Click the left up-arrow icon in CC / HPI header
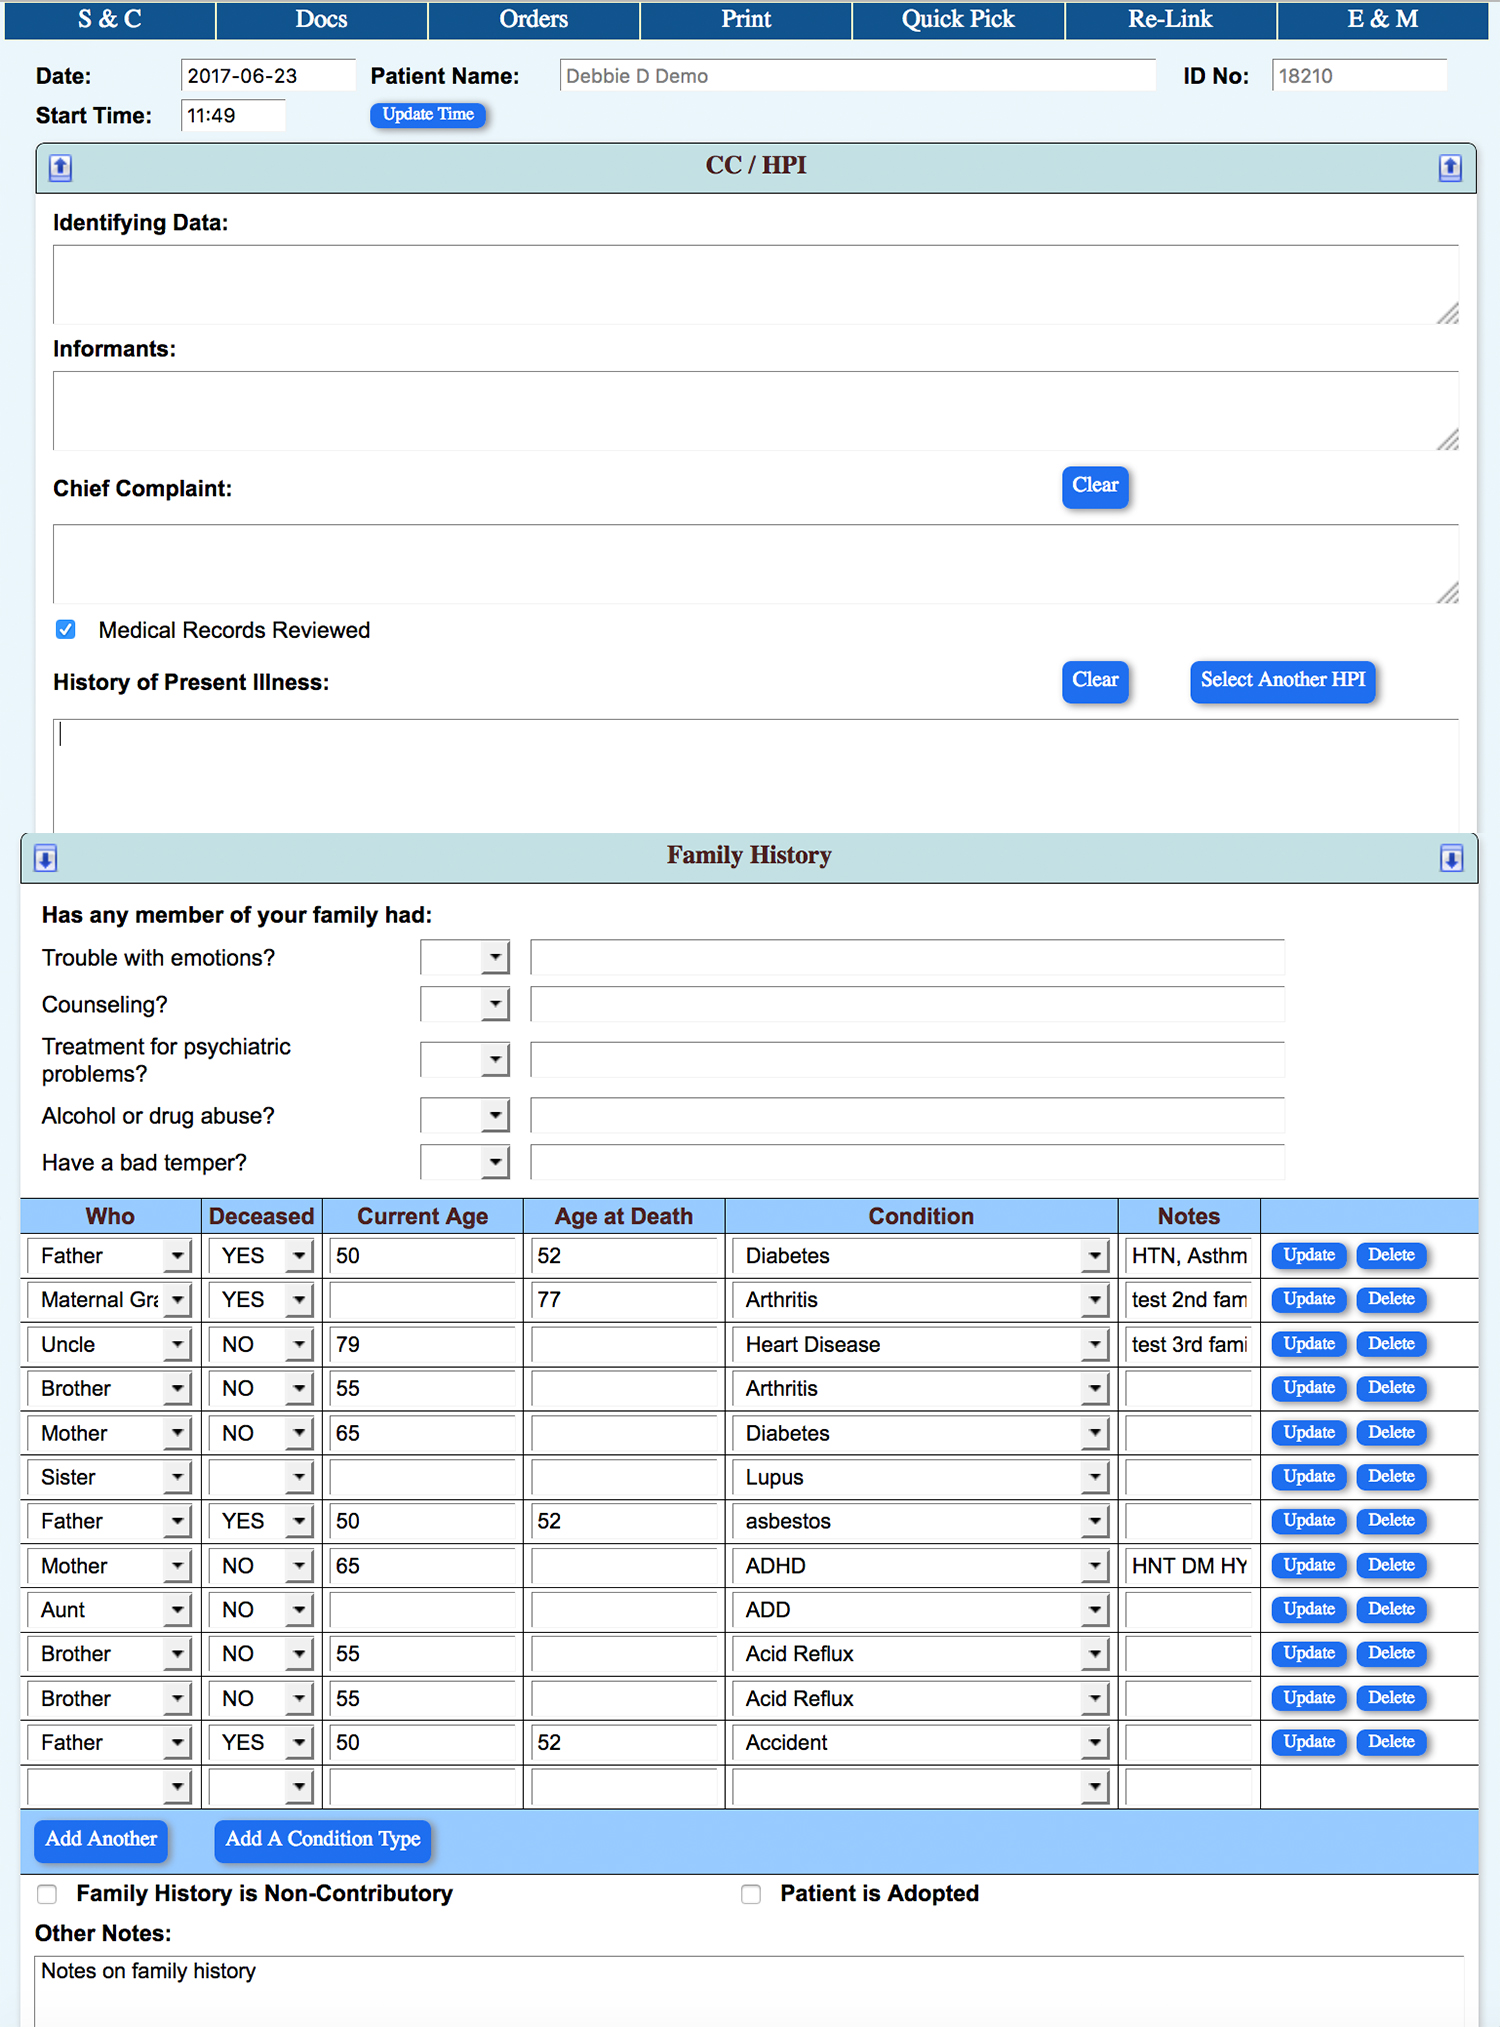1500x2027 pixels. 60,167
